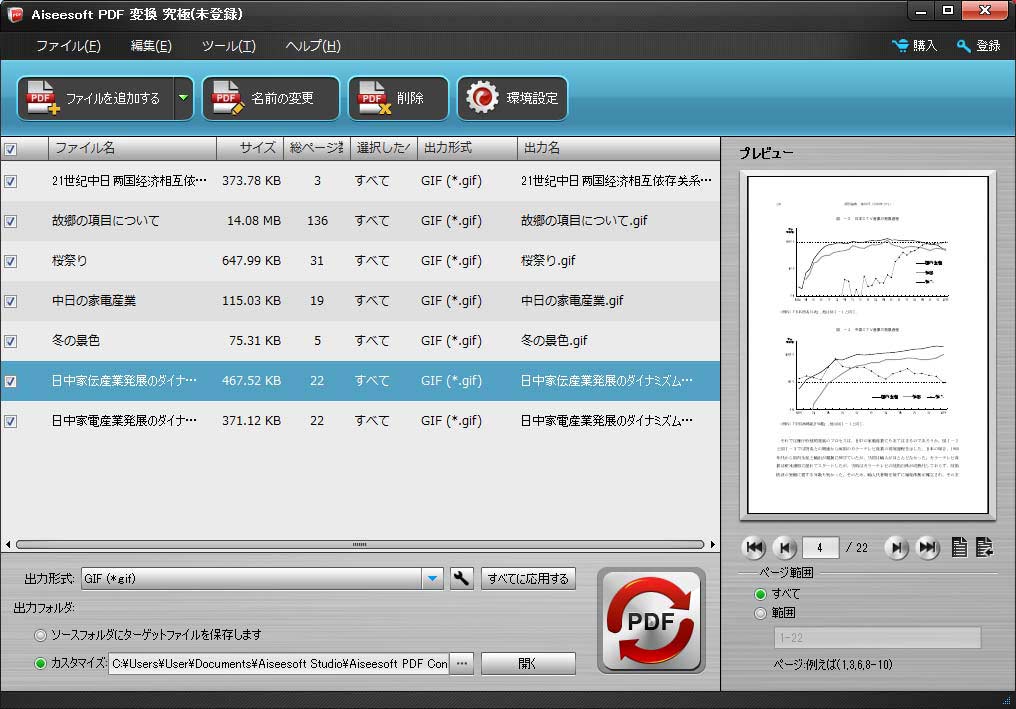
Task: Click the 登録 key icon
Action: coord(963,46)
